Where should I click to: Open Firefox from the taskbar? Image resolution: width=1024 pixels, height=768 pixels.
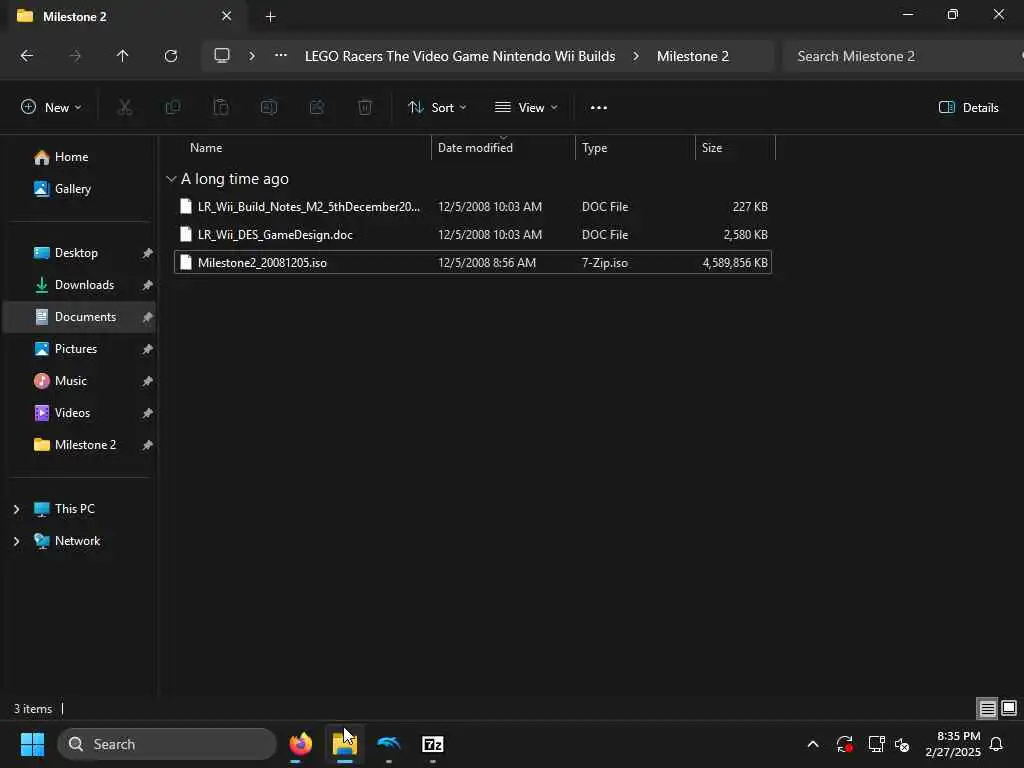point(301,745)
